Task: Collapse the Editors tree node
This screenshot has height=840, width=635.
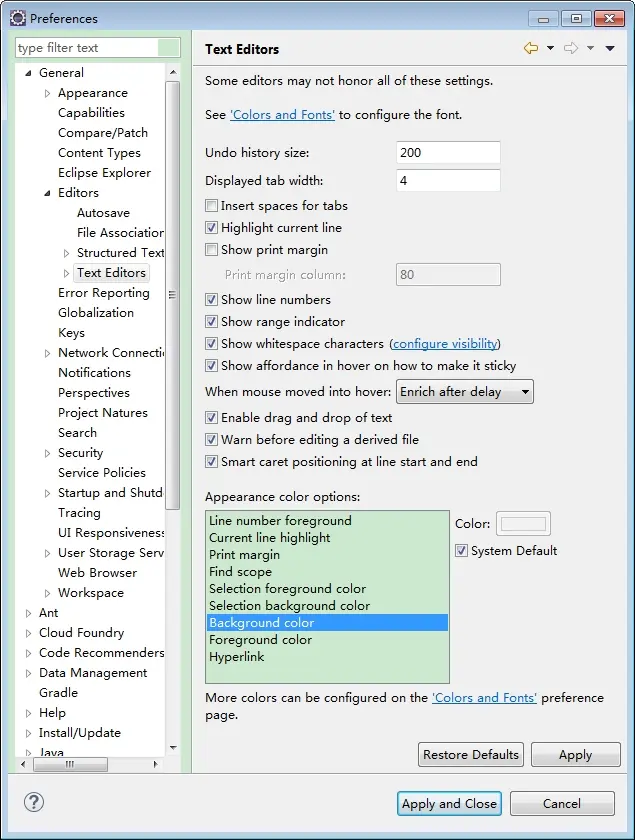Action: 47,193
